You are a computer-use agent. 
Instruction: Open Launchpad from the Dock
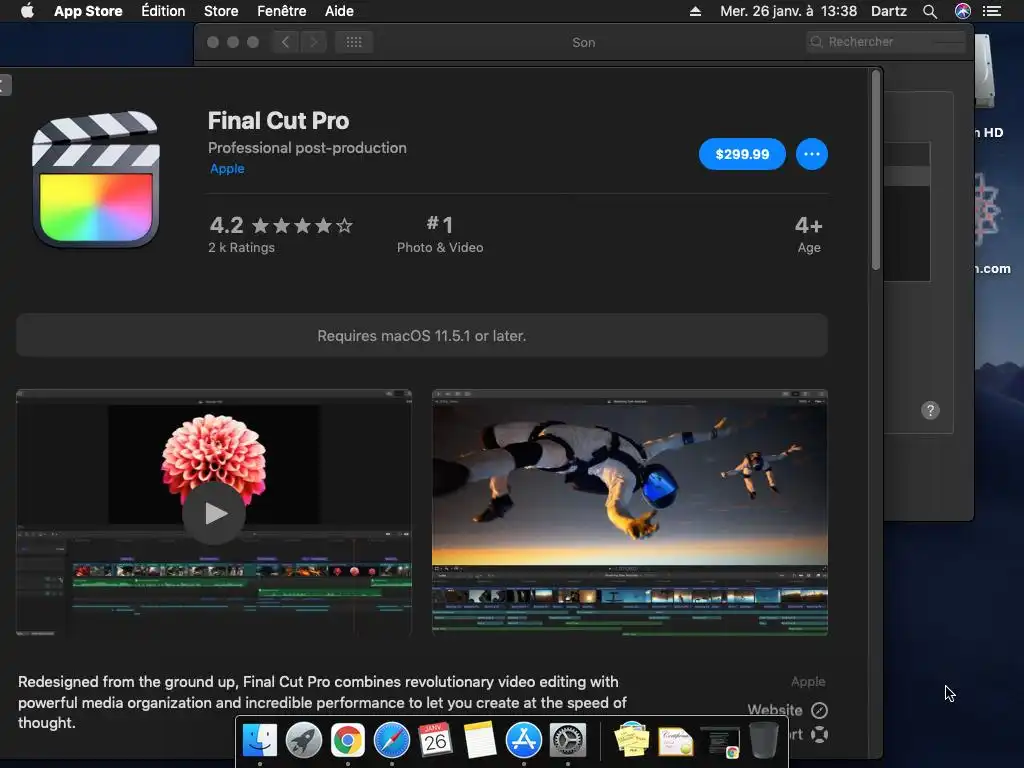304,740
